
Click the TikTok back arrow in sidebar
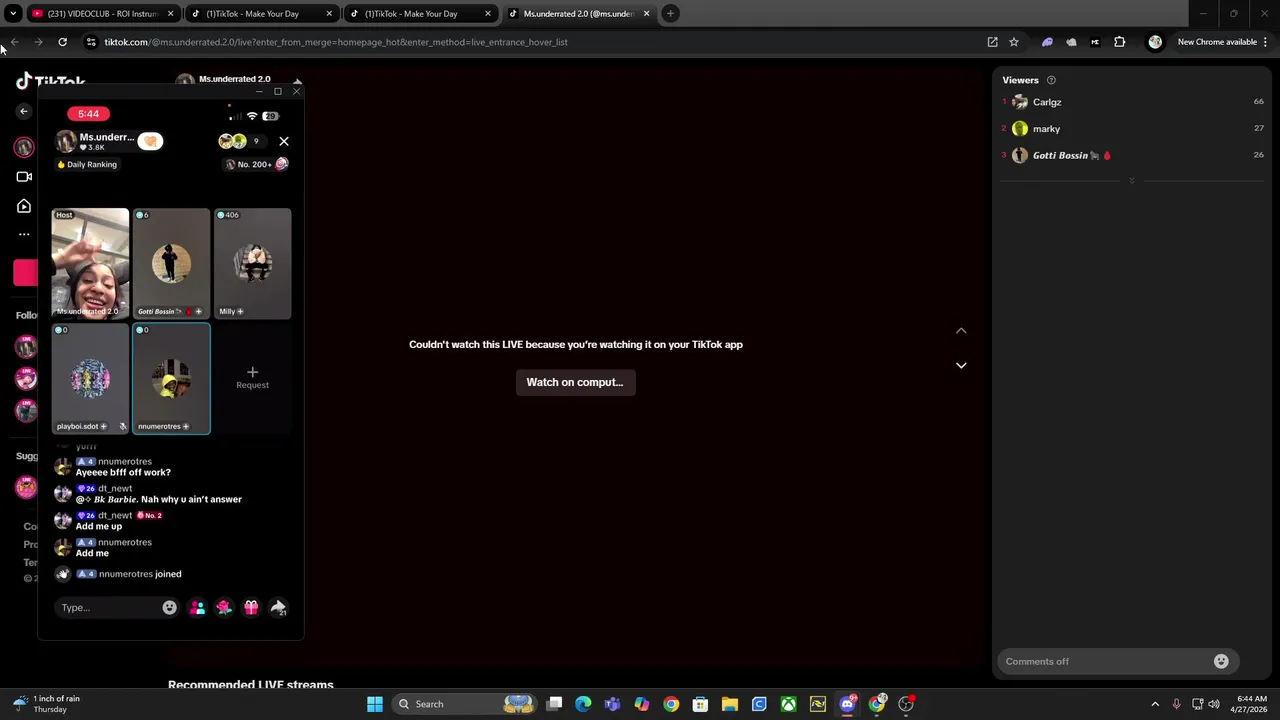[24, 111]
